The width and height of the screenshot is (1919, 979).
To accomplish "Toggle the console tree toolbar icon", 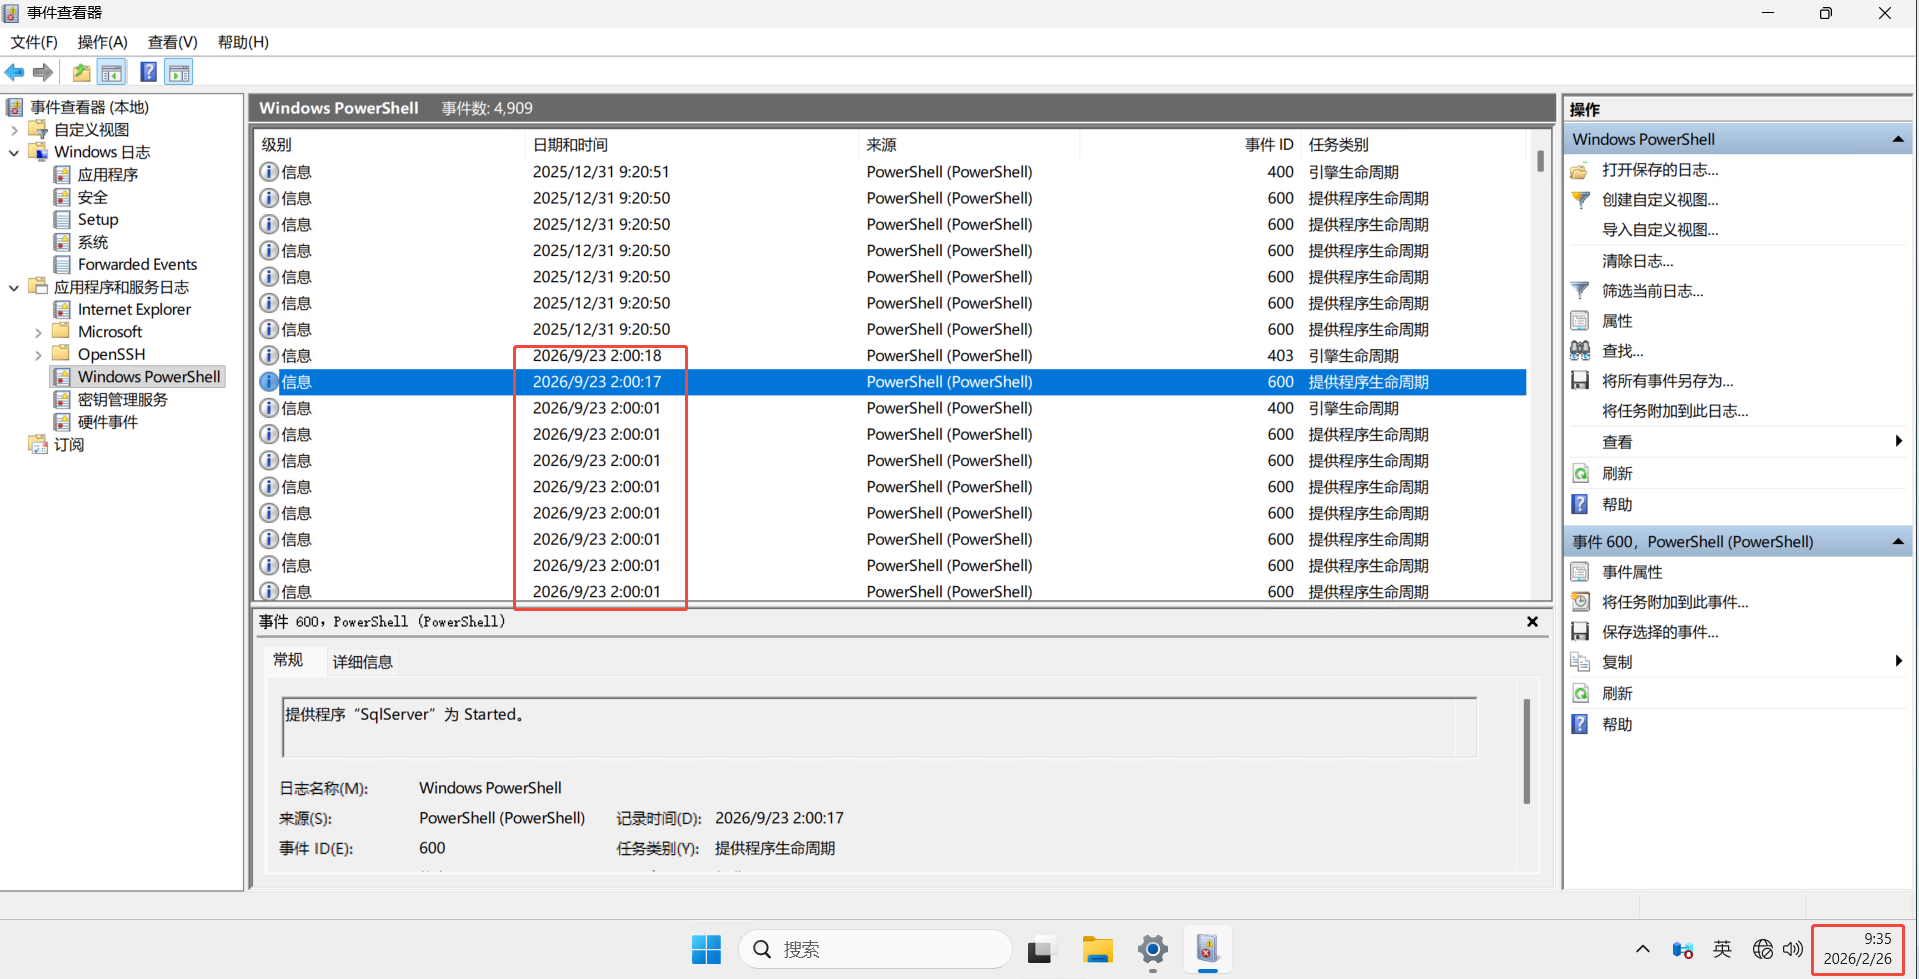I will click(112, 72).
